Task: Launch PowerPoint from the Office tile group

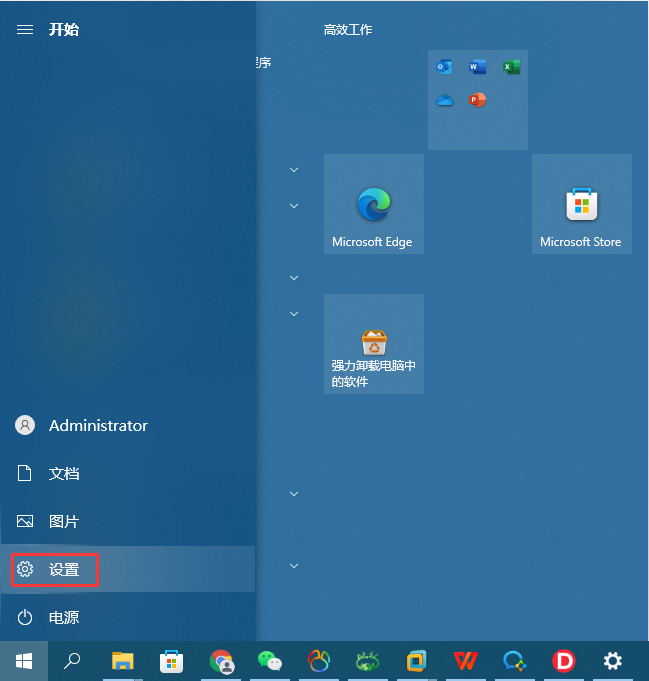Action: click(x=478, y=100)
